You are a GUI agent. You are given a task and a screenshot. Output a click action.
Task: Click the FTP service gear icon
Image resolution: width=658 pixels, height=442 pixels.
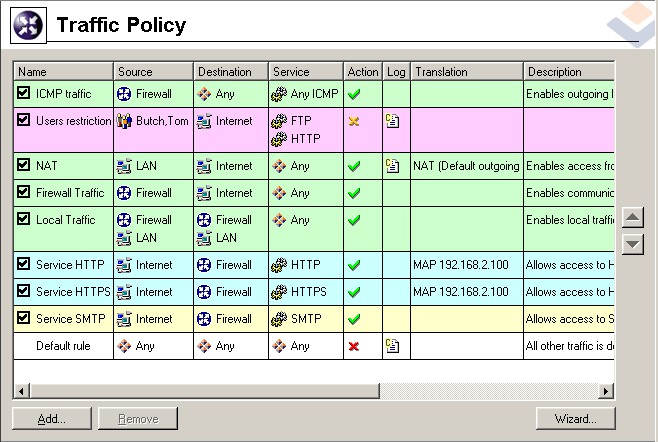pos(279,121)
